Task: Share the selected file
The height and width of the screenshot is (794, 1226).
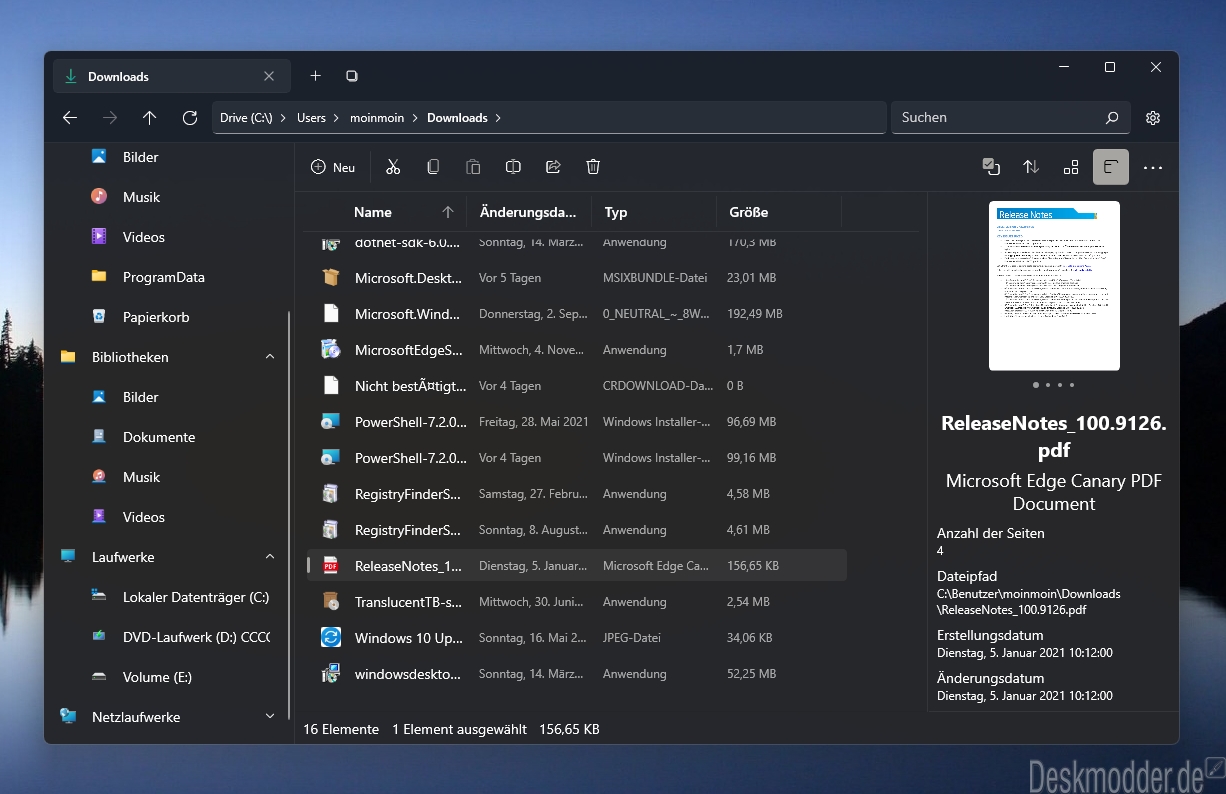Action: point(553,167)
